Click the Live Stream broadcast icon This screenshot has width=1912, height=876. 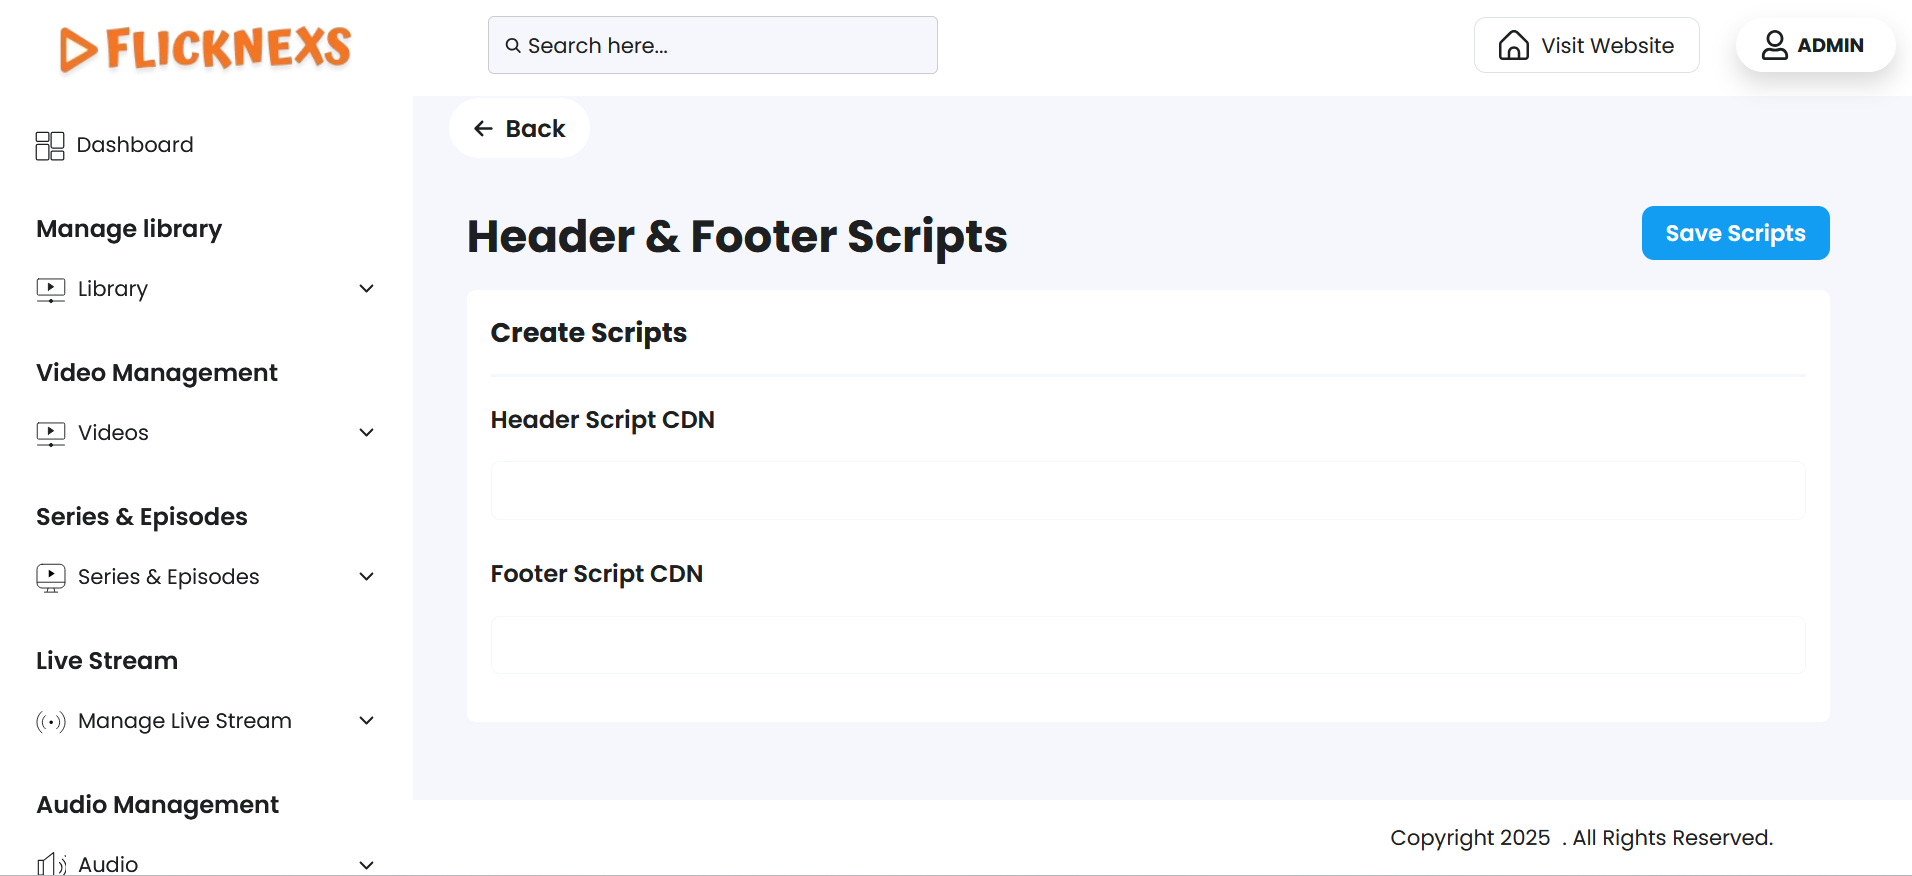point(51,722)
